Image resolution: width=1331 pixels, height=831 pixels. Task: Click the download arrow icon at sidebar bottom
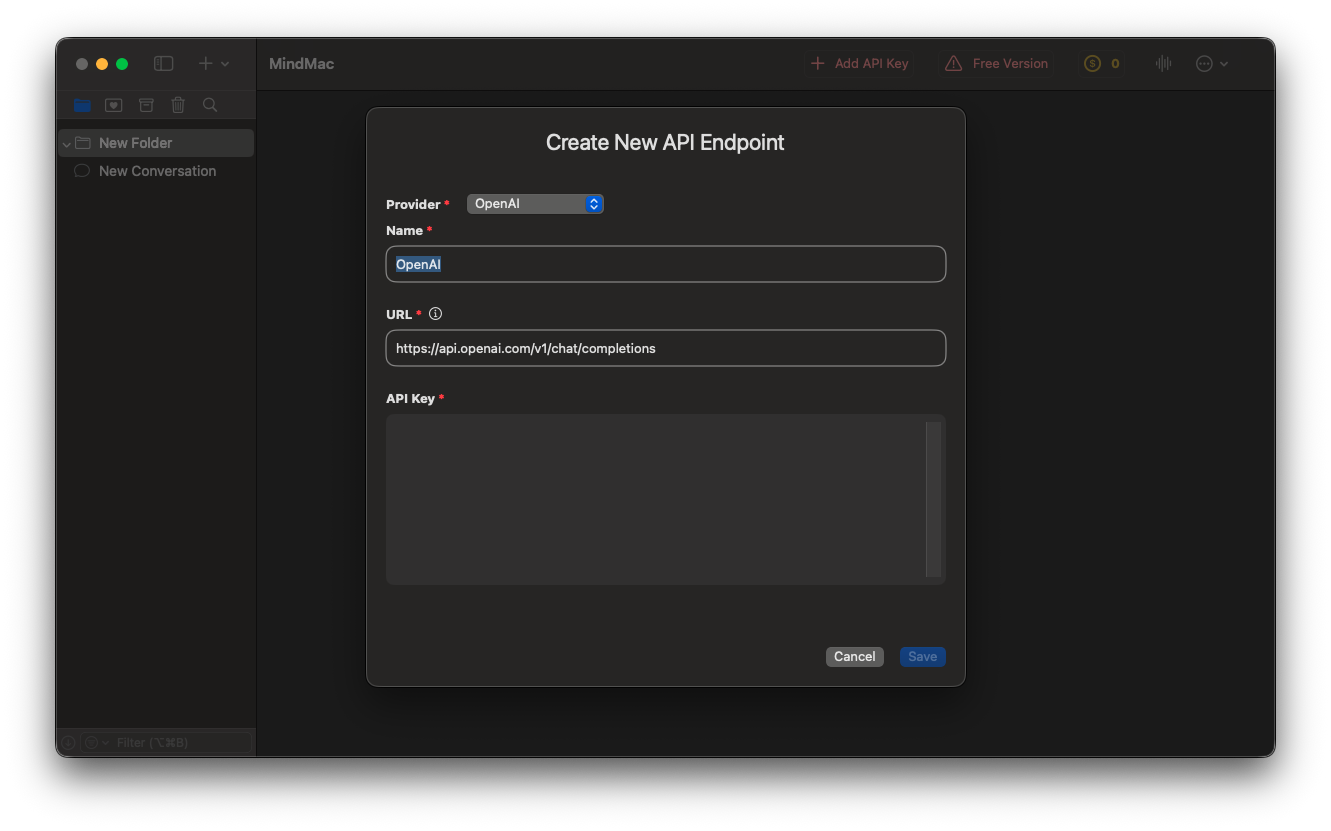(68, 743)
